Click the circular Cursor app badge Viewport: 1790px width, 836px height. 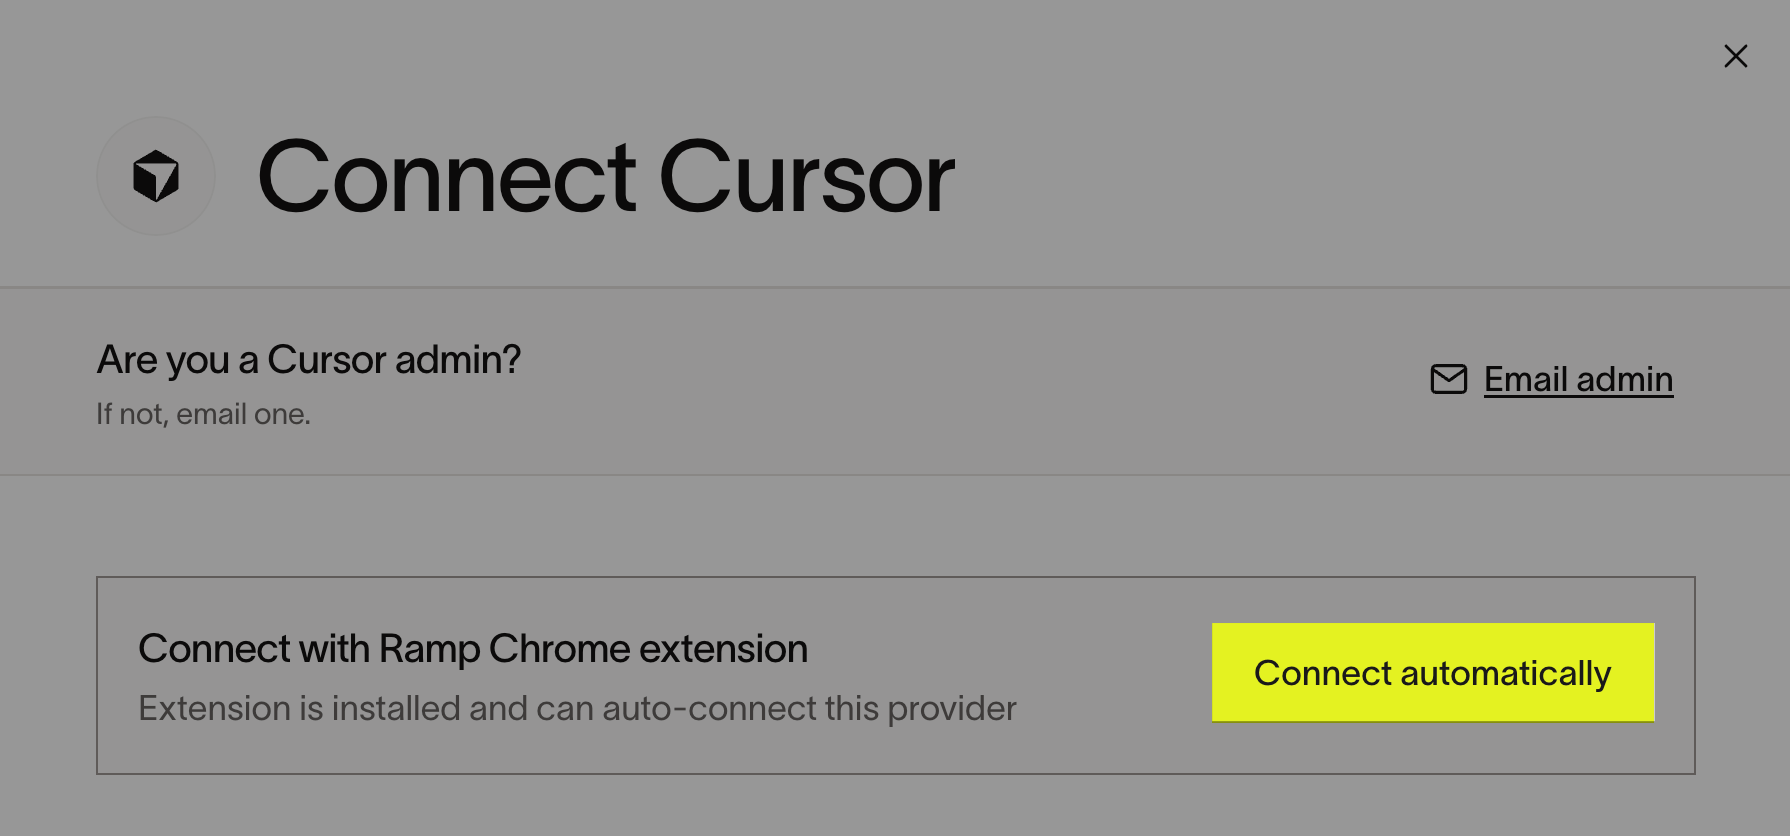coord(156,176)
